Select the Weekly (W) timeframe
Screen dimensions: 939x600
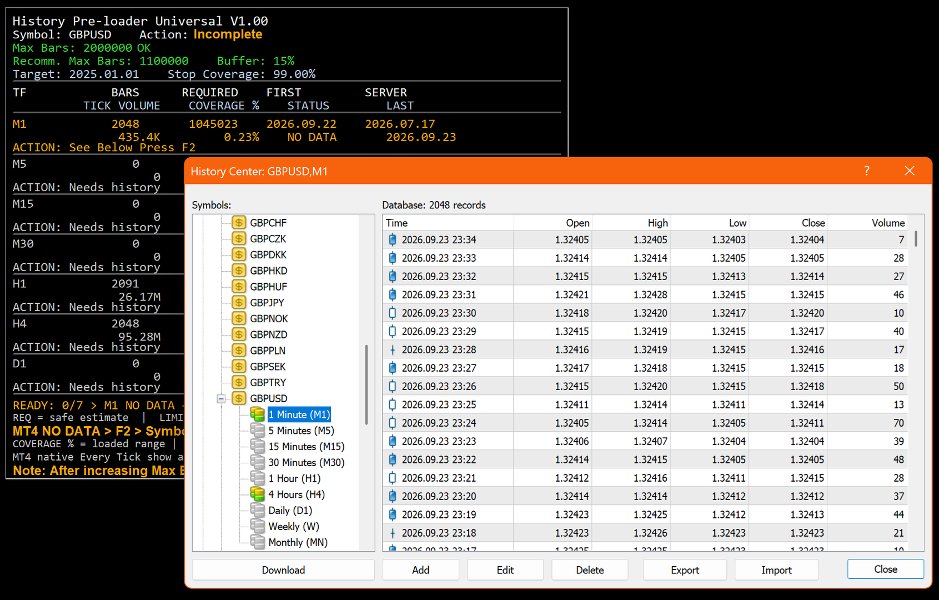[x=293, y=526]
